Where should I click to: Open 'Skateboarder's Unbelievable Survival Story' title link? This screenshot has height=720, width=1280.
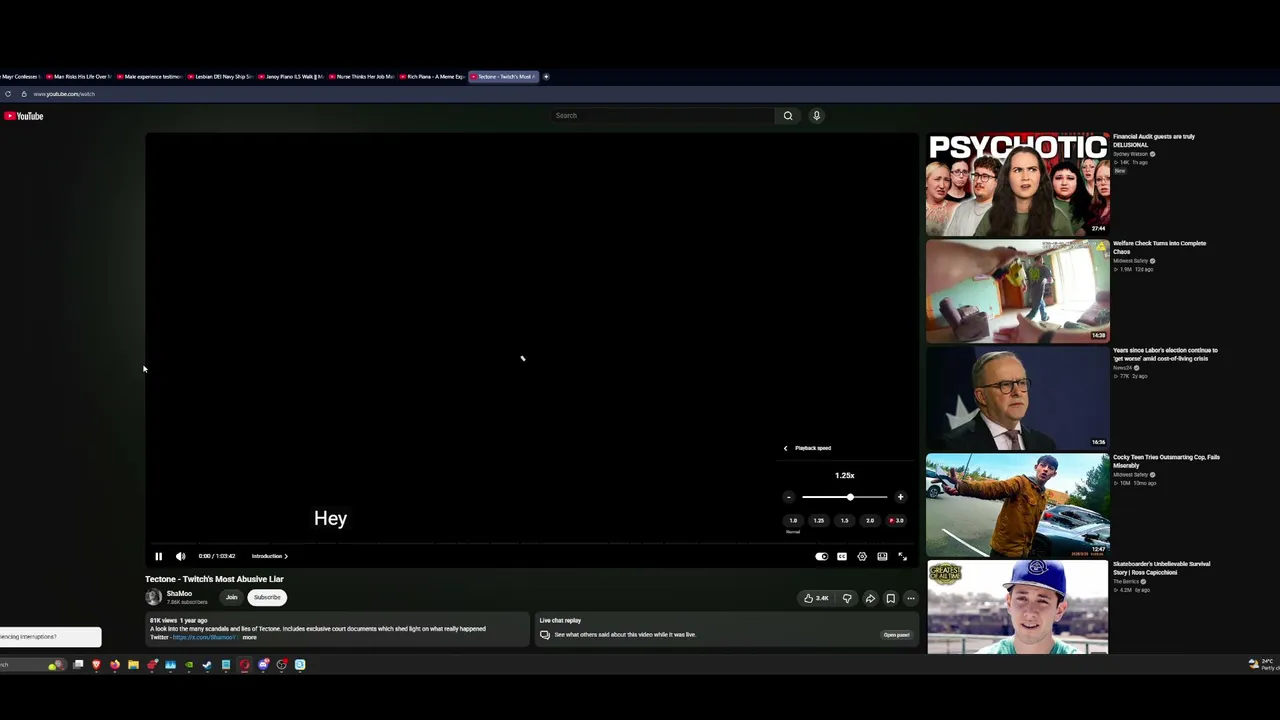coord(1162,568)
